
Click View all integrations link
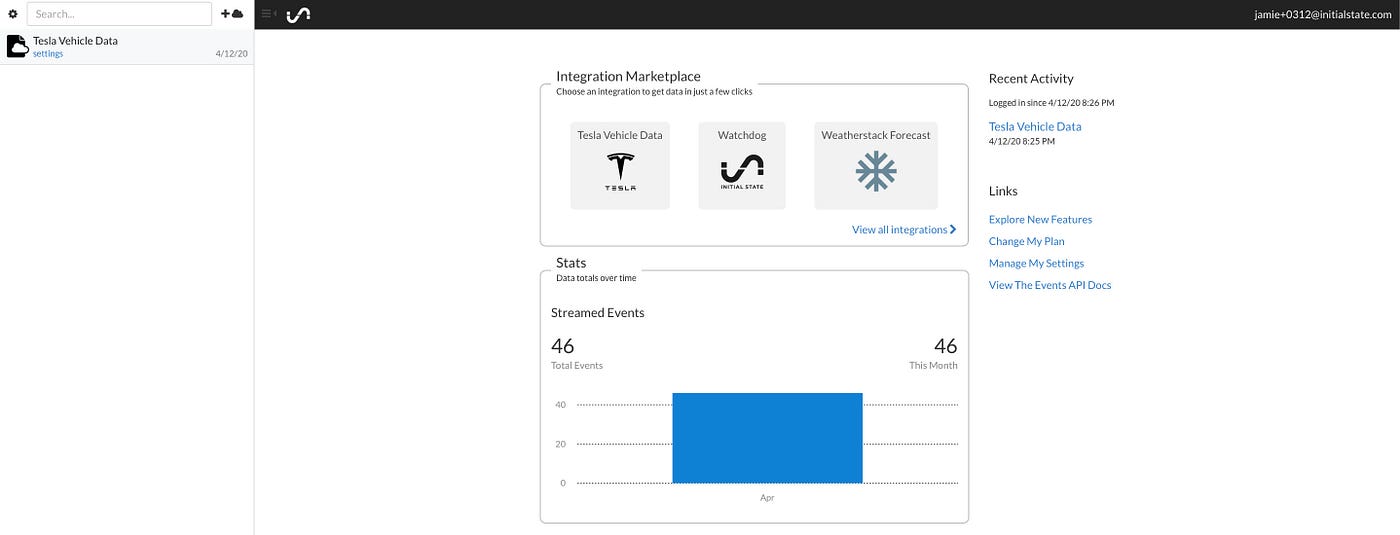pos(904,230)
